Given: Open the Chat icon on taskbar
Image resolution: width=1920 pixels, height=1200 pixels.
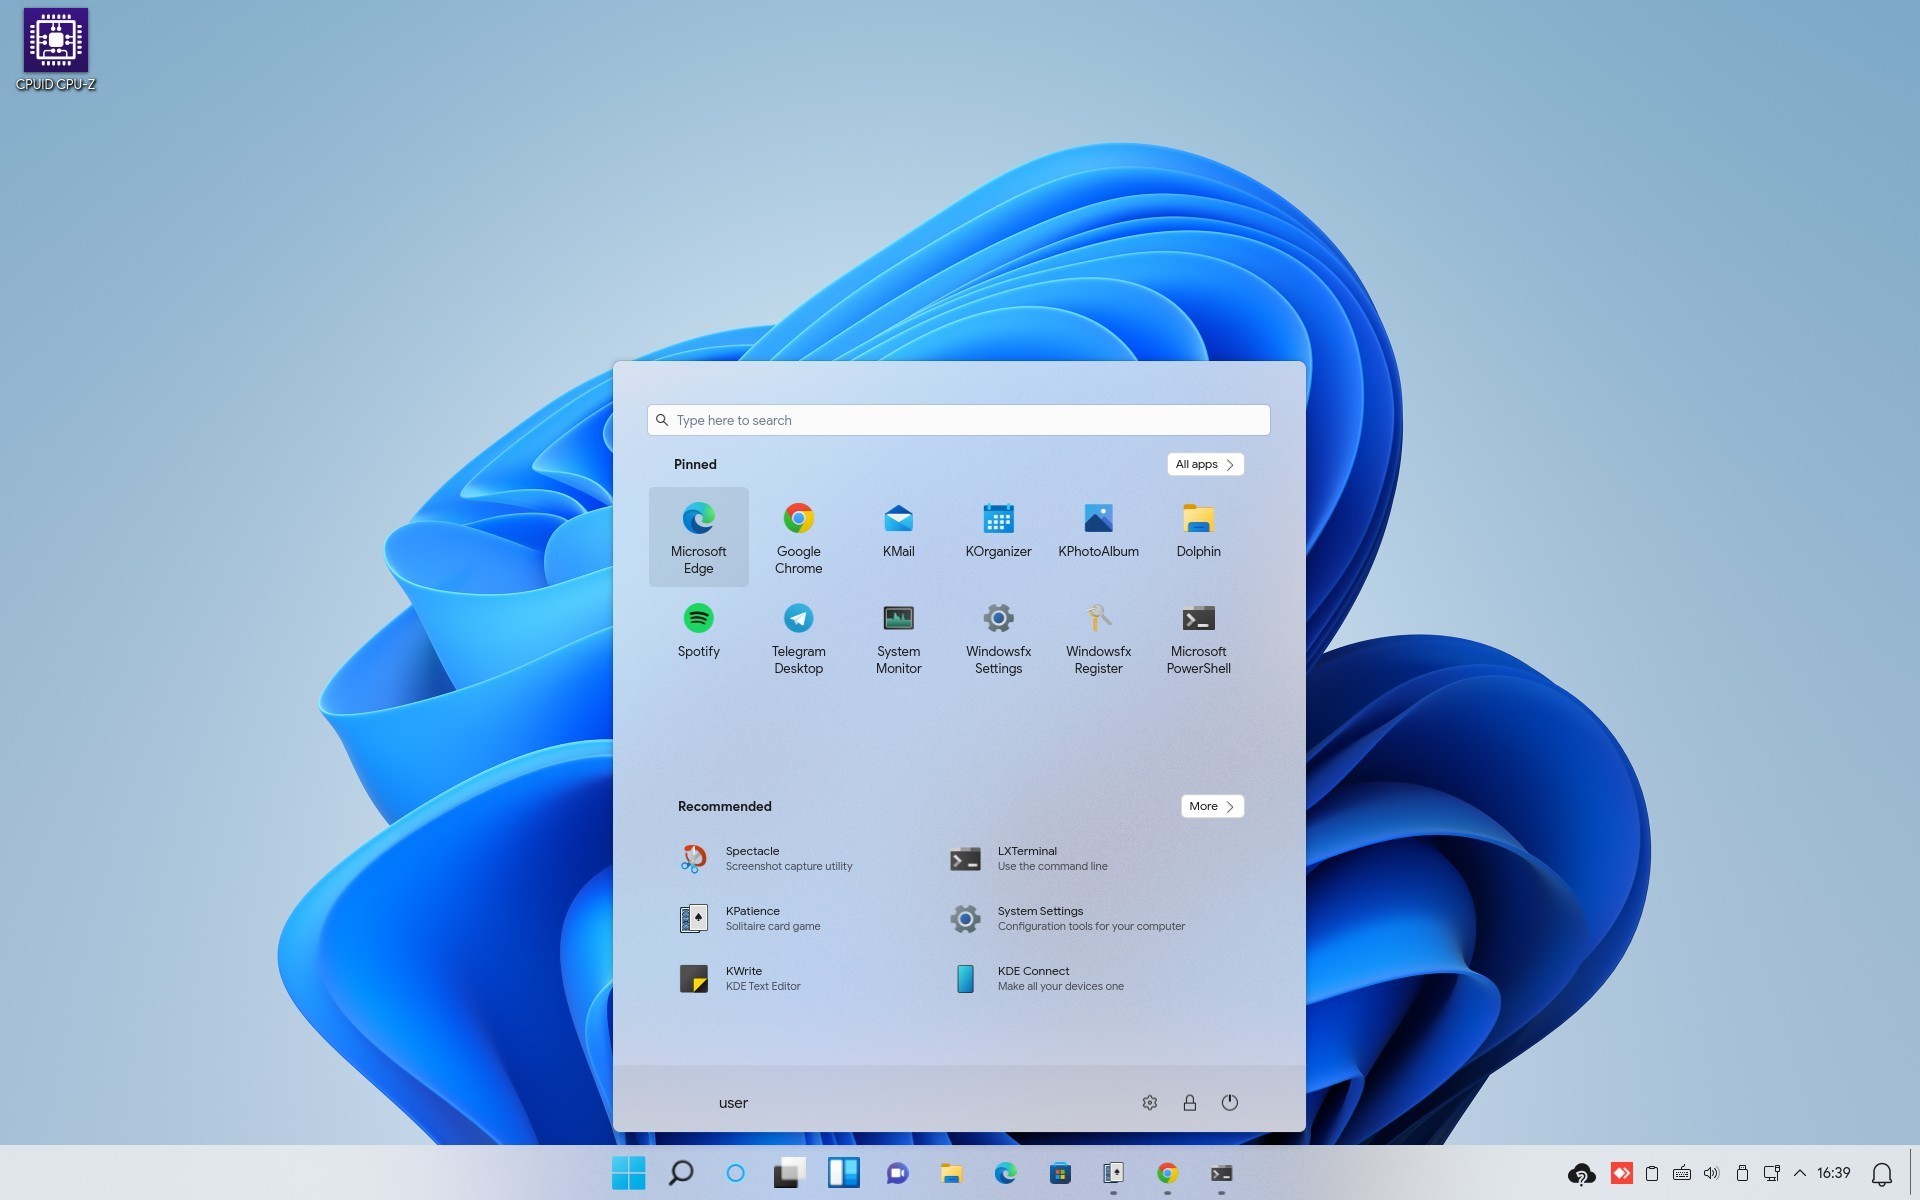Looking at the screenshot, I should (x=897, y=1173).
